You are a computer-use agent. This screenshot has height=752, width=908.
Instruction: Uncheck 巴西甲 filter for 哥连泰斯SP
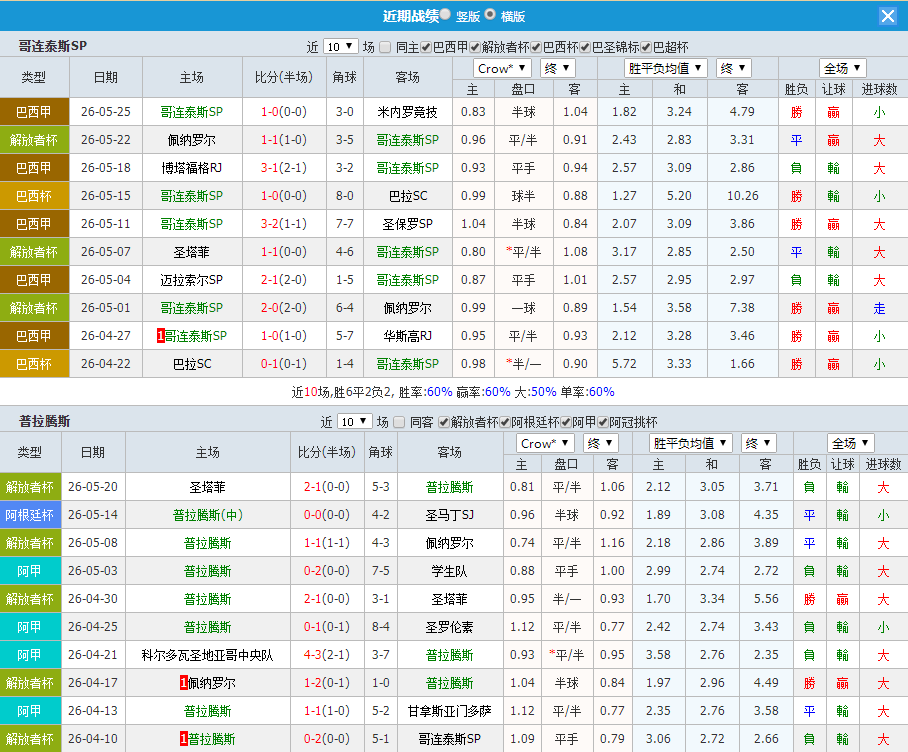pyautogui.click(x=426, y=47)
